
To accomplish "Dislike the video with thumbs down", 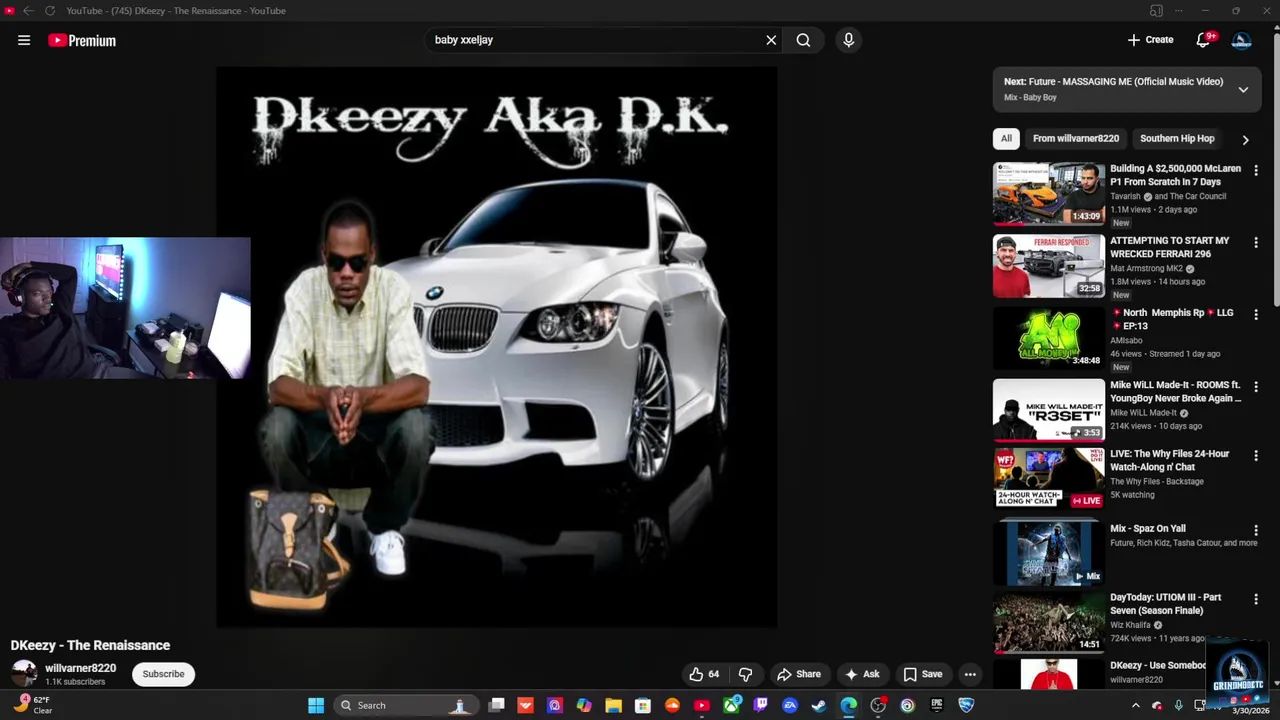I will 745,674.
